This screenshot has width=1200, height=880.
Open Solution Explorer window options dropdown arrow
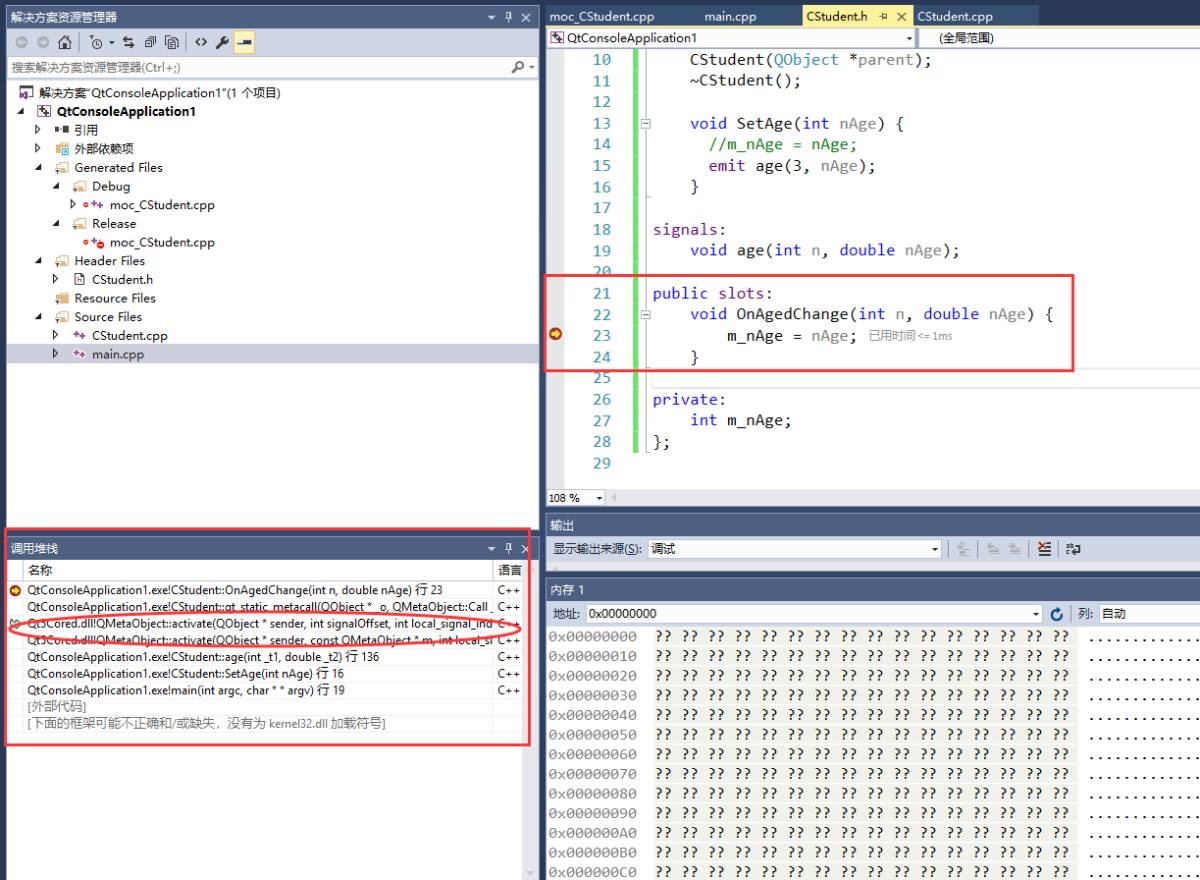(x=491, y=17)
